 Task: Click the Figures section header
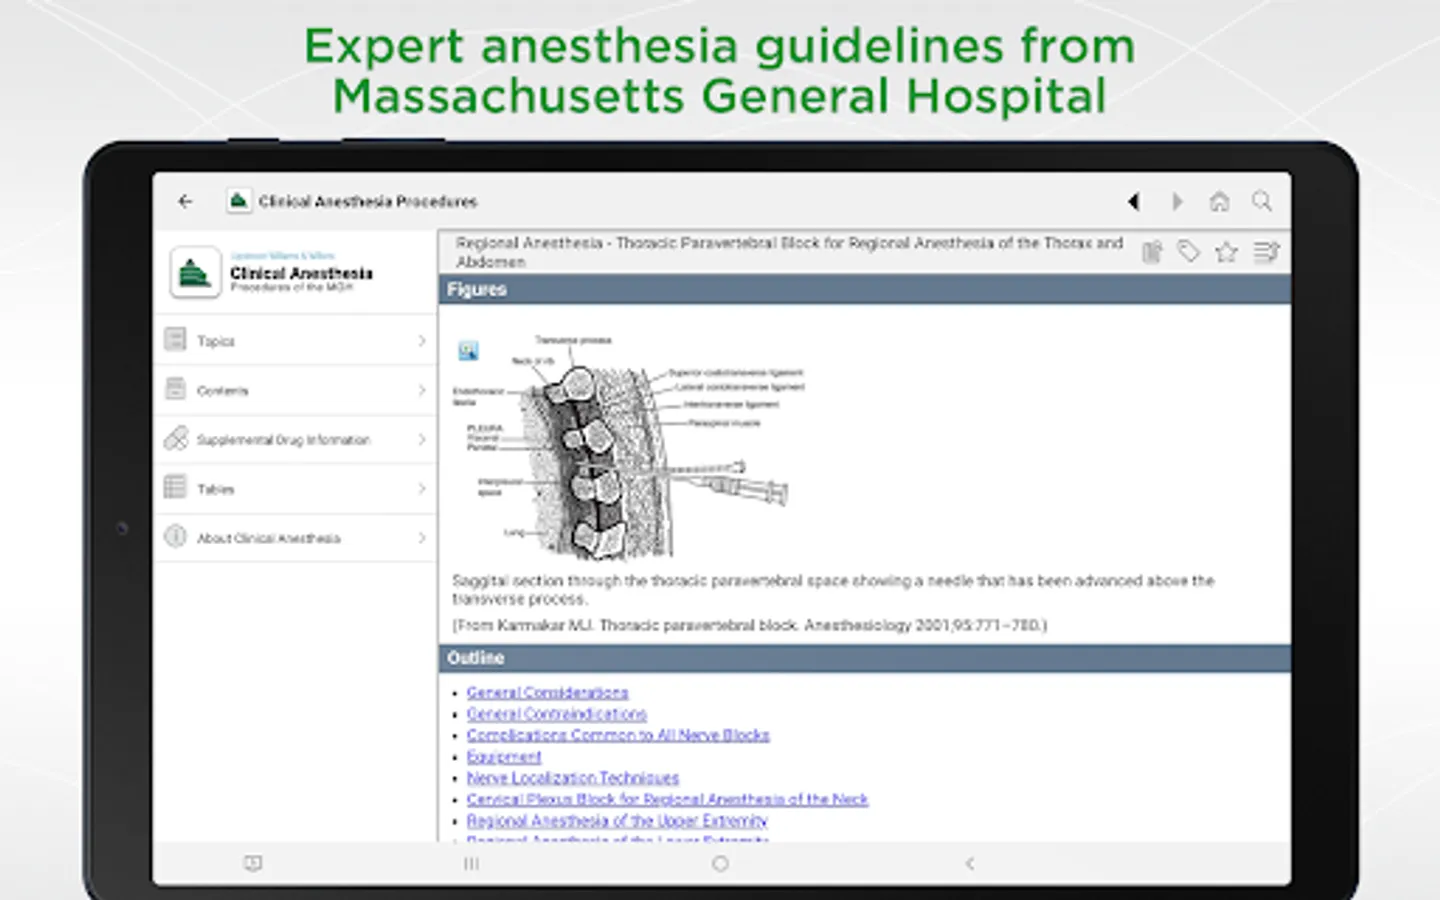[864, 289]
